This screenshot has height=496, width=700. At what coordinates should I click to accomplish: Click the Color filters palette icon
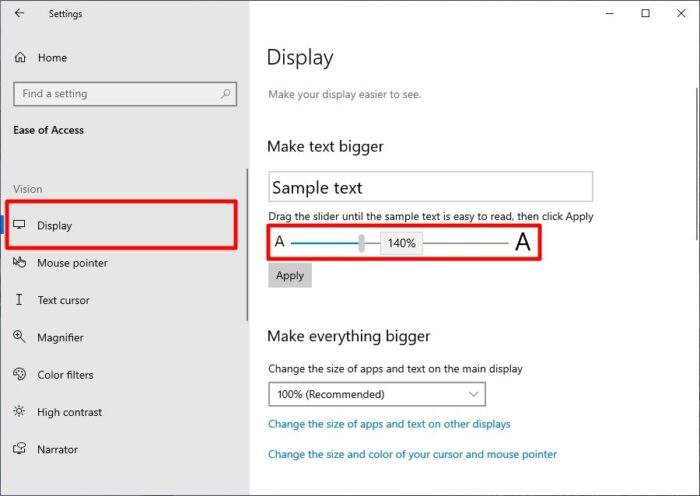[19, 374]
